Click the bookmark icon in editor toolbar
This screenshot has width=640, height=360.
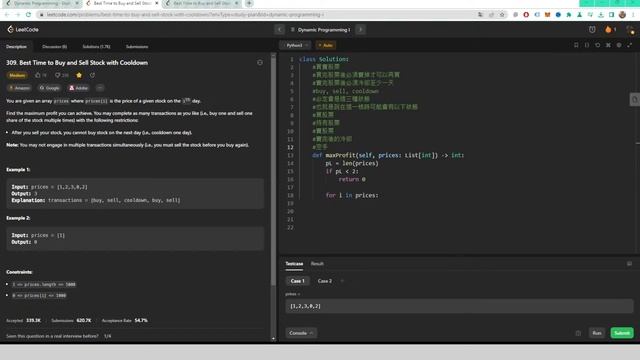[576, 45]
